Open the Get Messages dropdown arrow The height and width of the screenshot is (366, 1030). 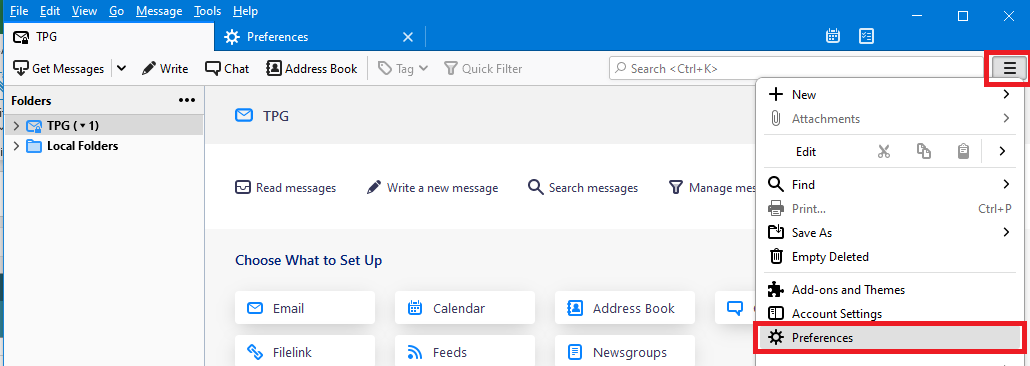(122, 68)
